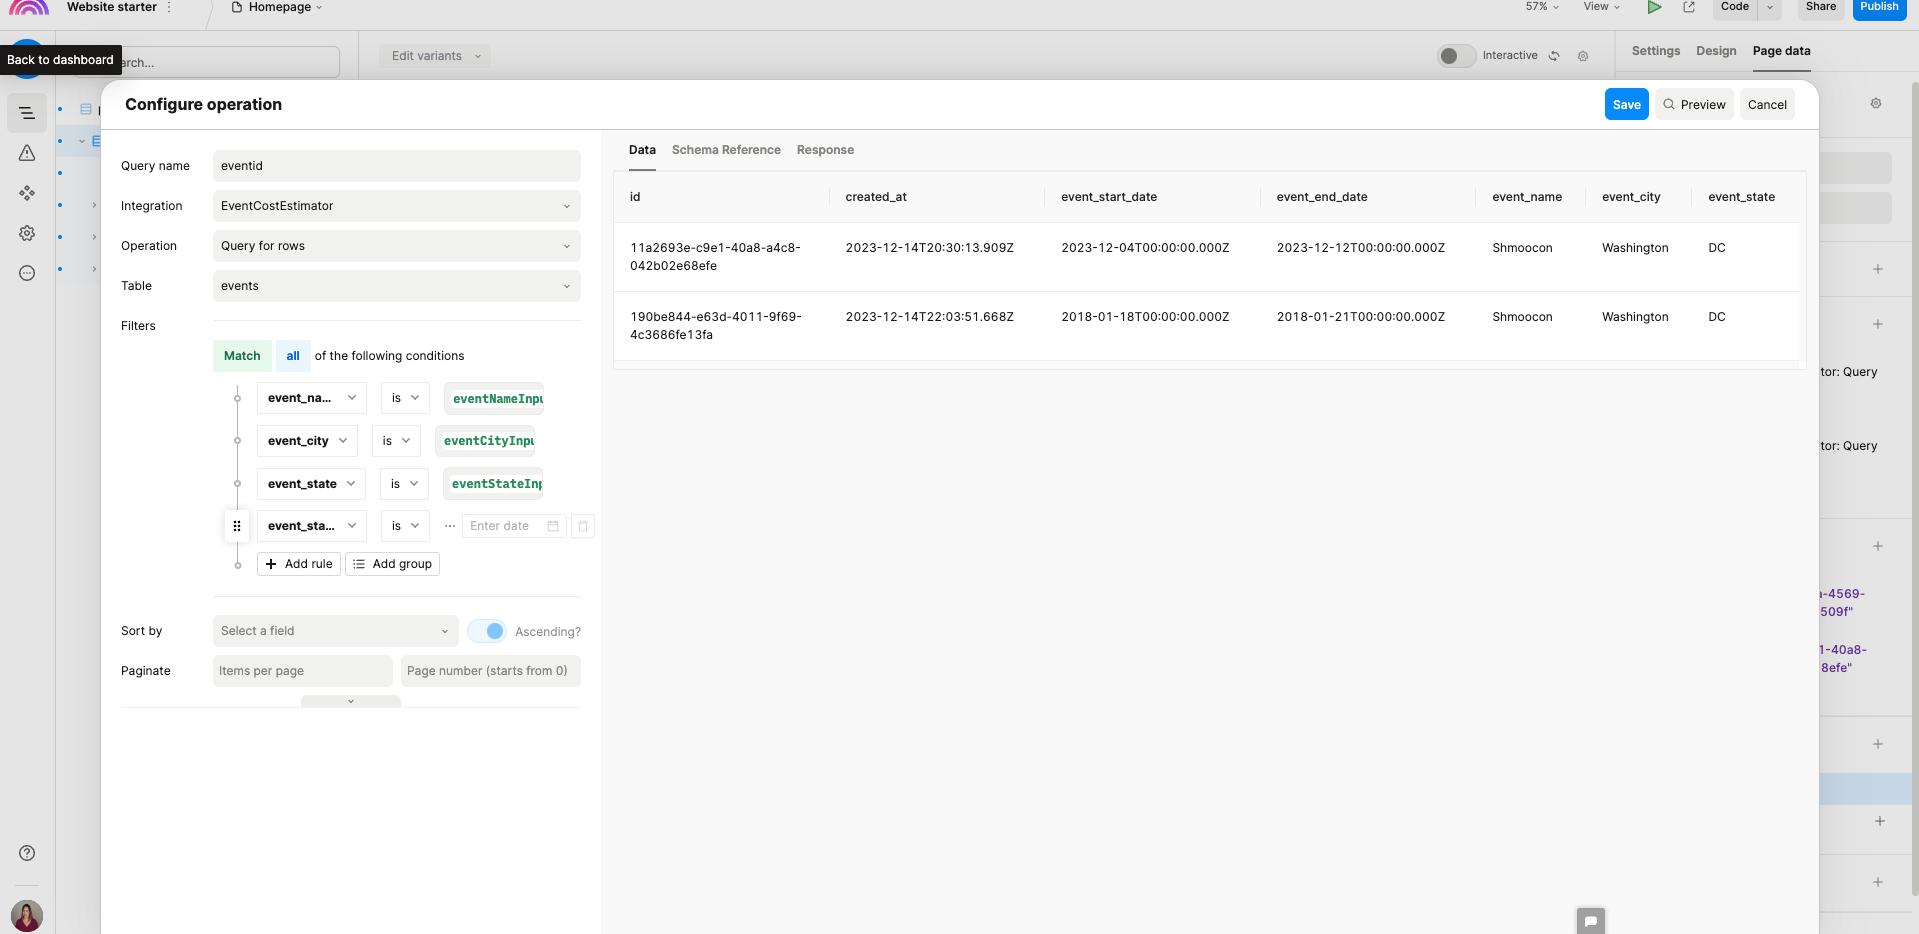Click the warning triangle sidebar icon
Image resolution: width=1919 pixels, height=934 pixels.
(x=27, y=153)
